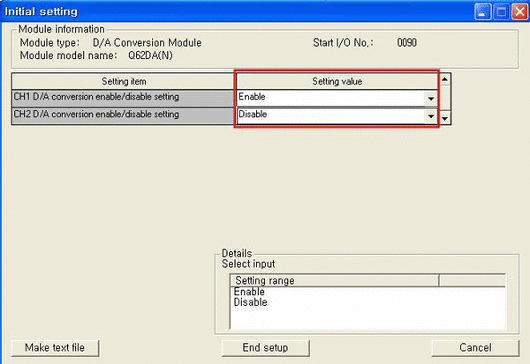The height and width of the screenshot is (364, 530).
Task: Close the Initial setting window
Action: pyautogui.click(x=520, y=12)
